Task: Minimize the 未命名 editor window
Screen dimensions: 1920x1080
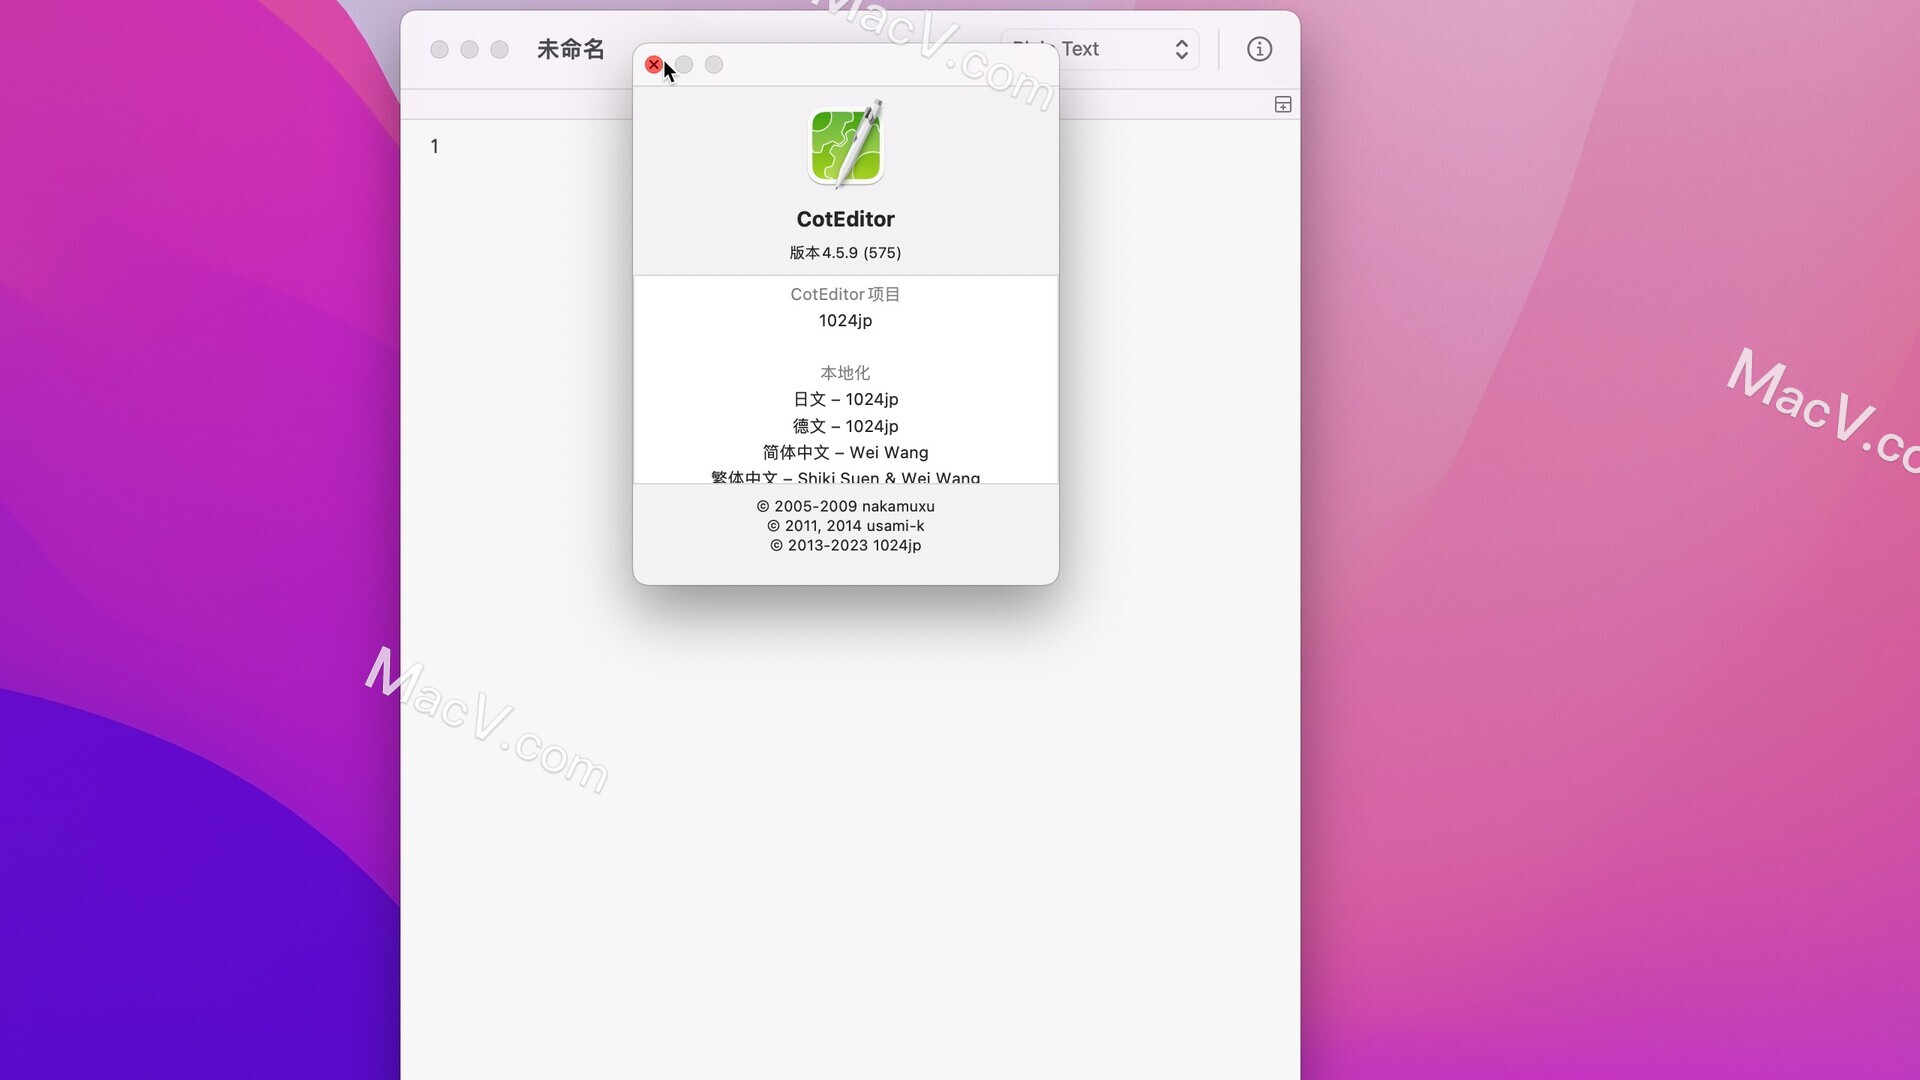Action: coord(469,50)
